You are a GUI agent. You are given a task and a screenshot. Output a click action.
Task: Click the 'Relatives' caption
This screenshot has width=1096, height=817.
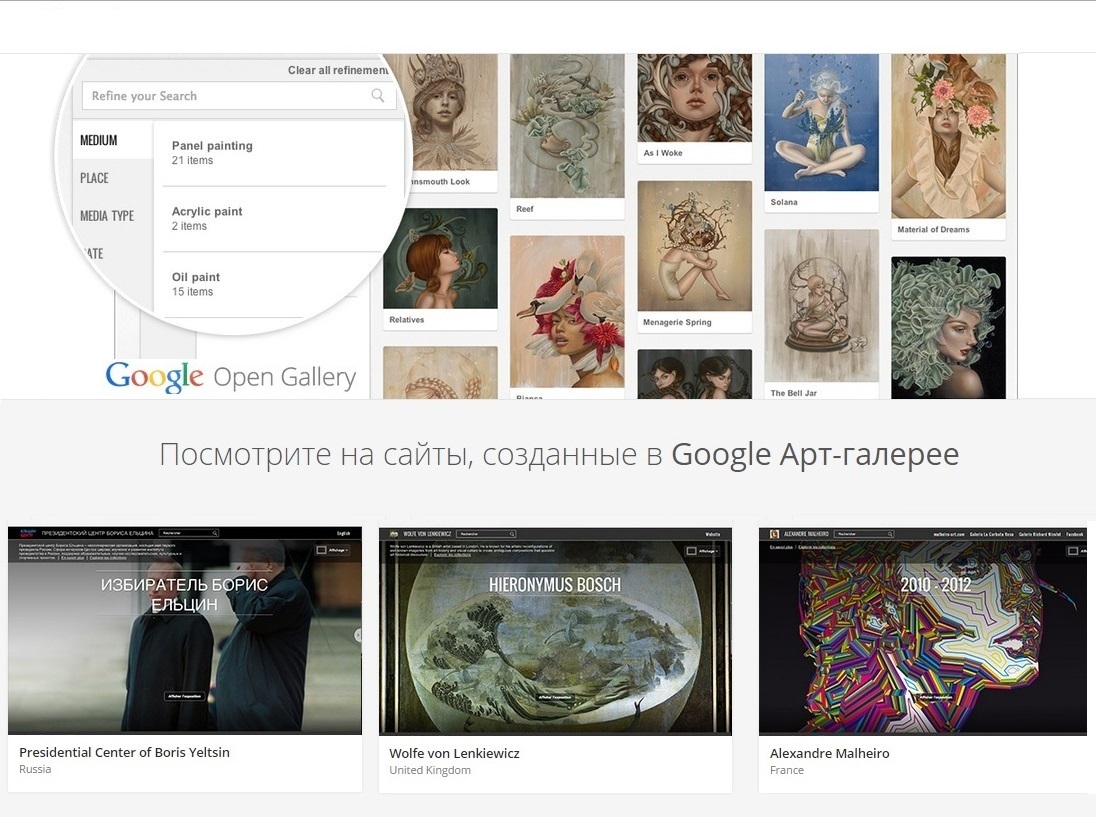(407, 319)
